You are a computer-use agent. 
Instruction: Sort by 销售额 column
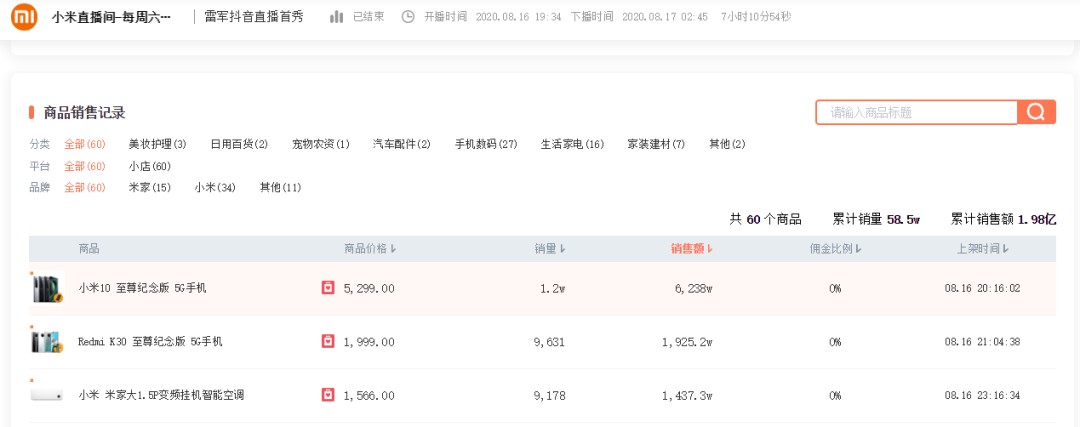coord(692,249)
